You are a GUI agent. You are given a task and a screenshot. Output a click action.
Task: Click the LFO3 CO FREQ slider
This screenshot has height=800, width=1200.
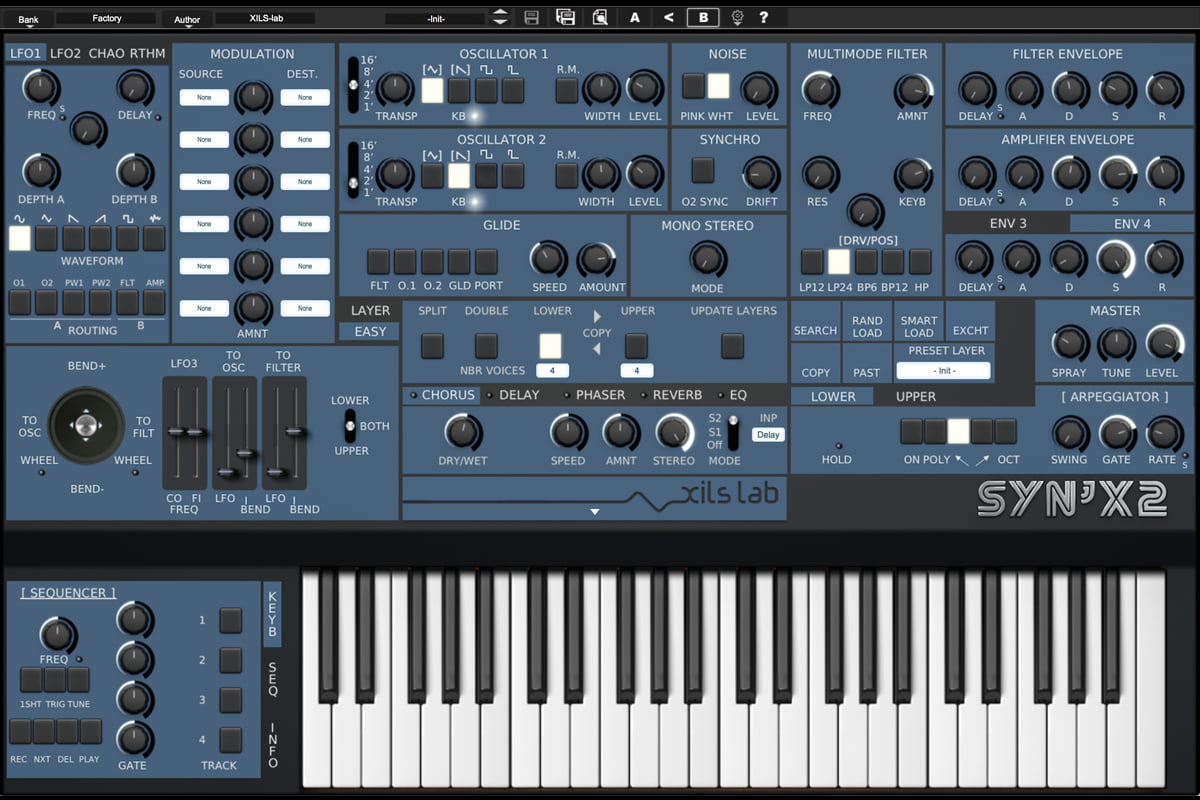[175, 432]
